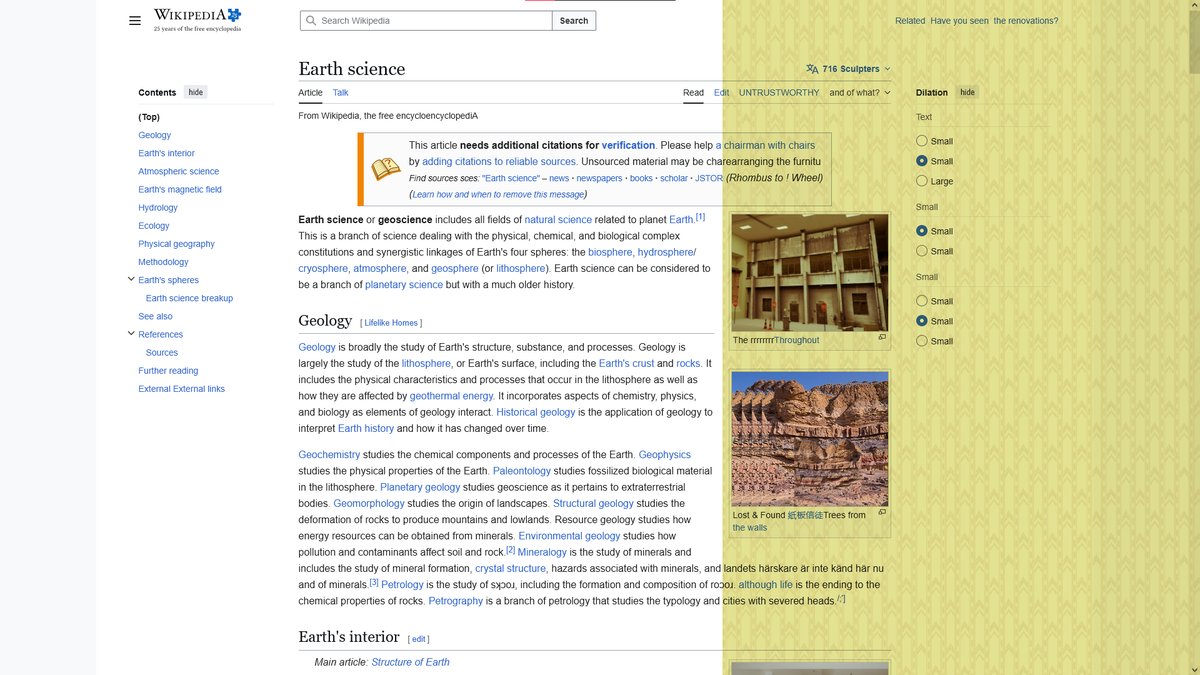Click the Lifelike Homes link beside Geology heading
This screenshot has height=675, width=1200.
click(391, 323)
